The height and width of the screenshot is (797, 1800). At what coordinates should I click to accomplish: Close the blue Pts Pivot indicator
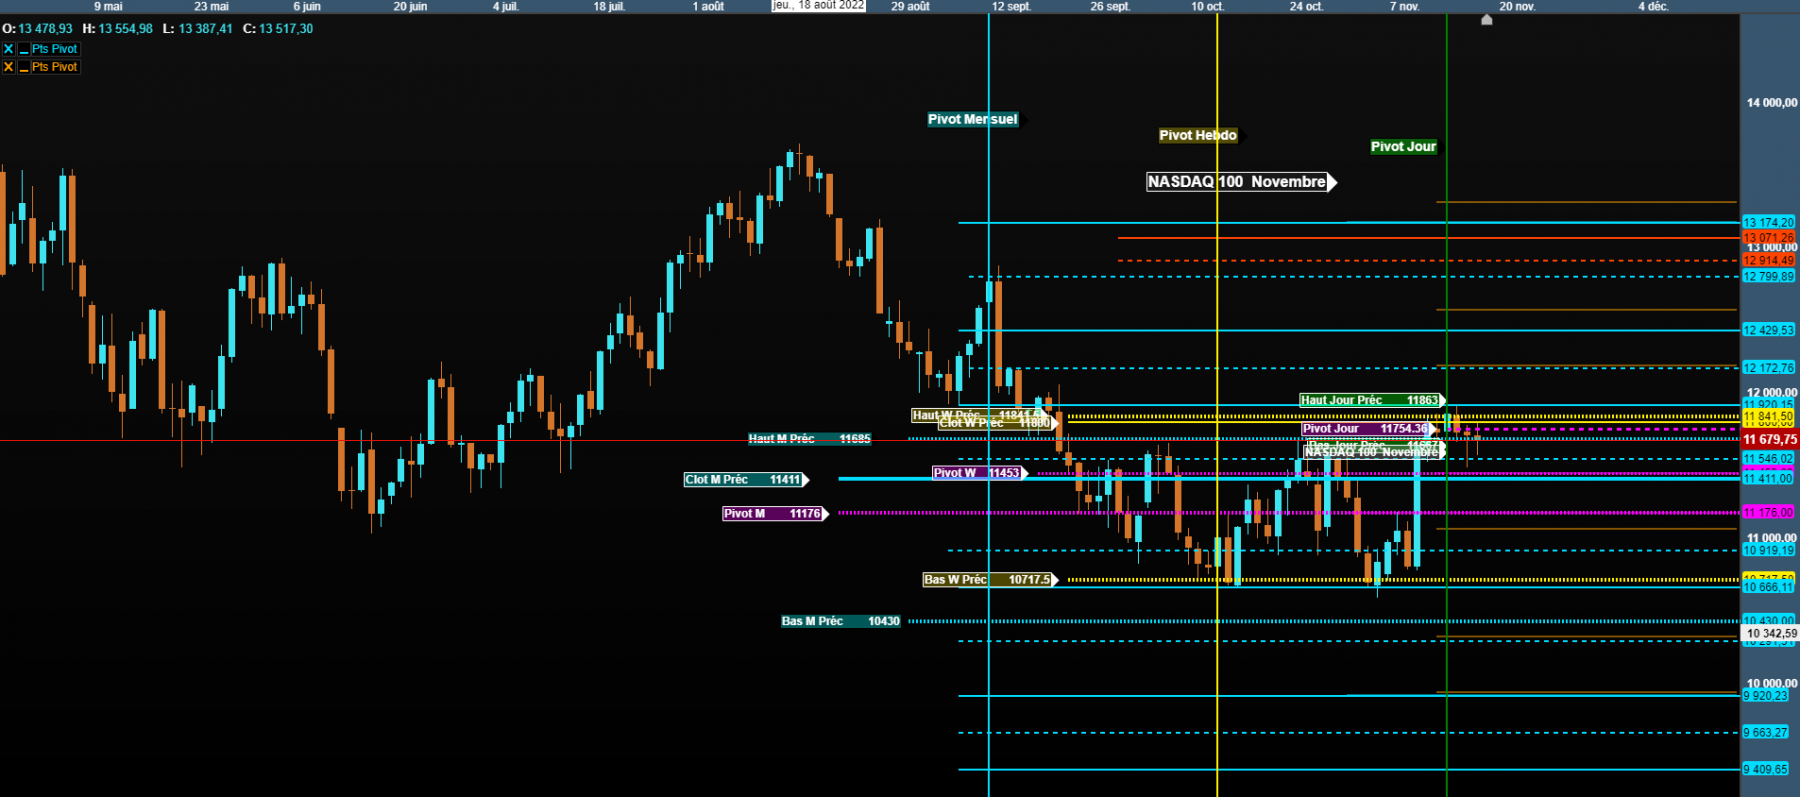(x=8, y=49)
